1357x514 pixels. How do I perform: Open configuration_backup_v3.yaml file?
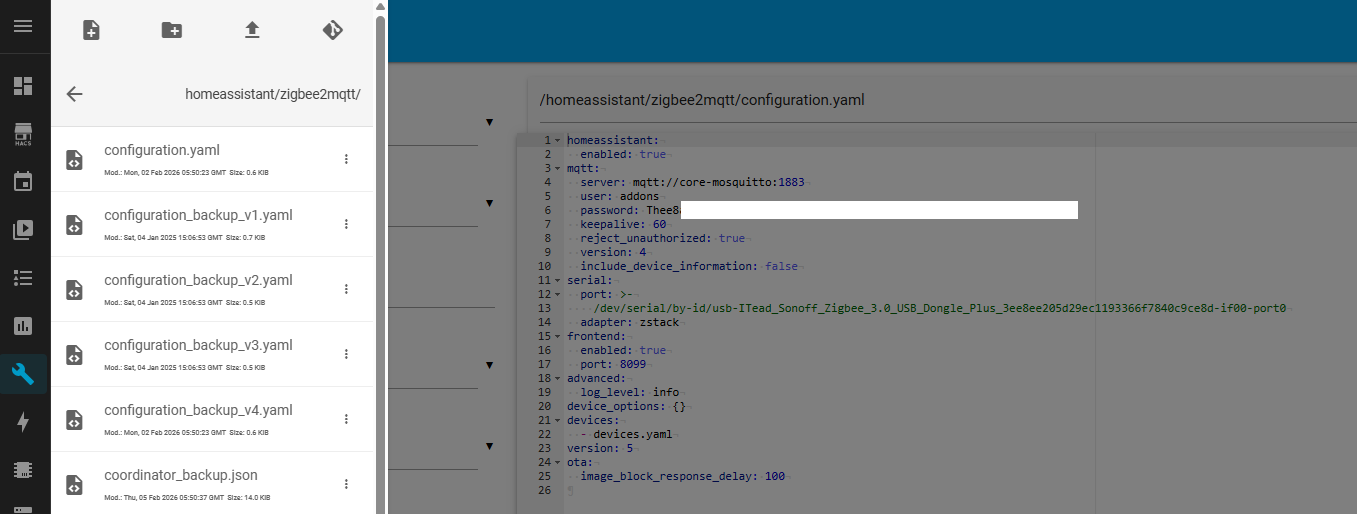tap(198, 346)
